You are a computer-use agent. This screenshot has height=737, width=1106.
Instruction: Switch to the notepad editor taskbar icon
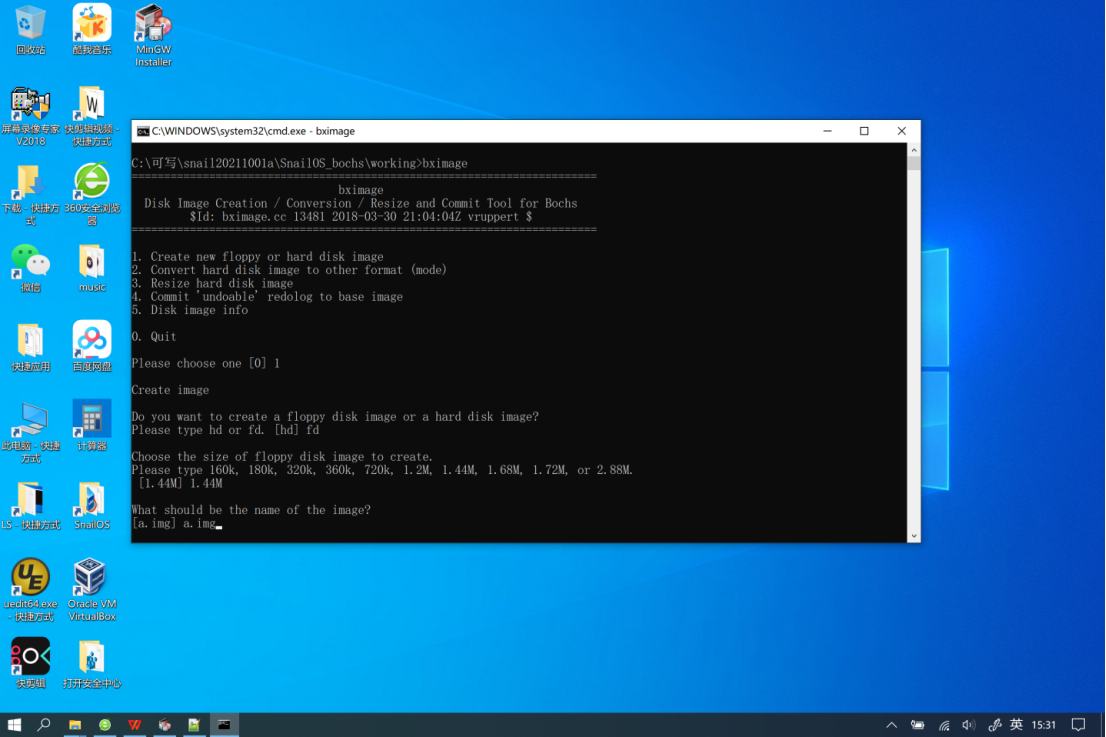click(194, 724)
